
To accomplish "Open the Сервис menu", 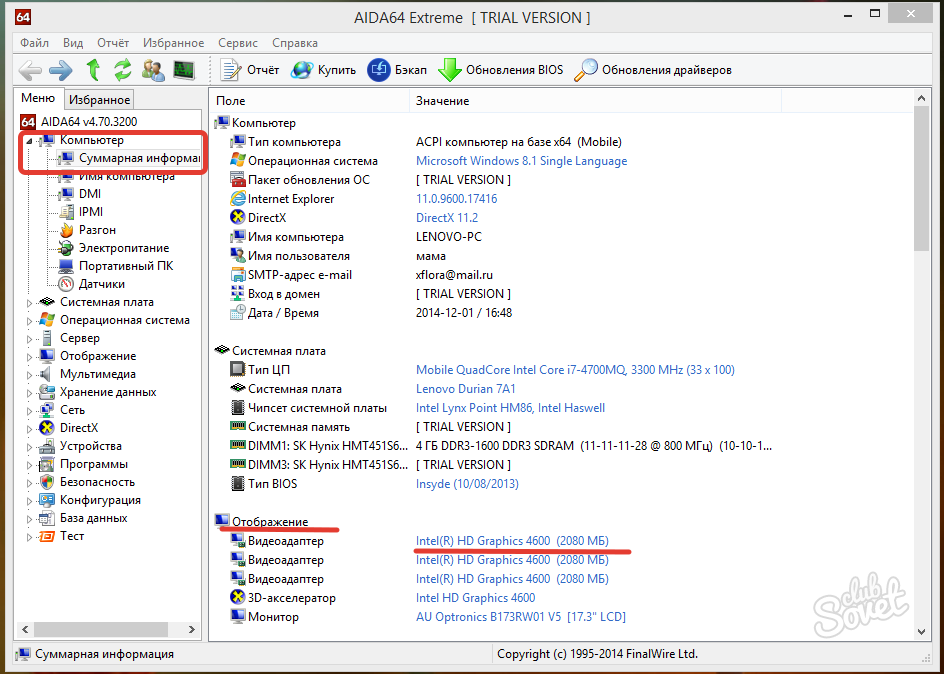I will click(237, 43).
